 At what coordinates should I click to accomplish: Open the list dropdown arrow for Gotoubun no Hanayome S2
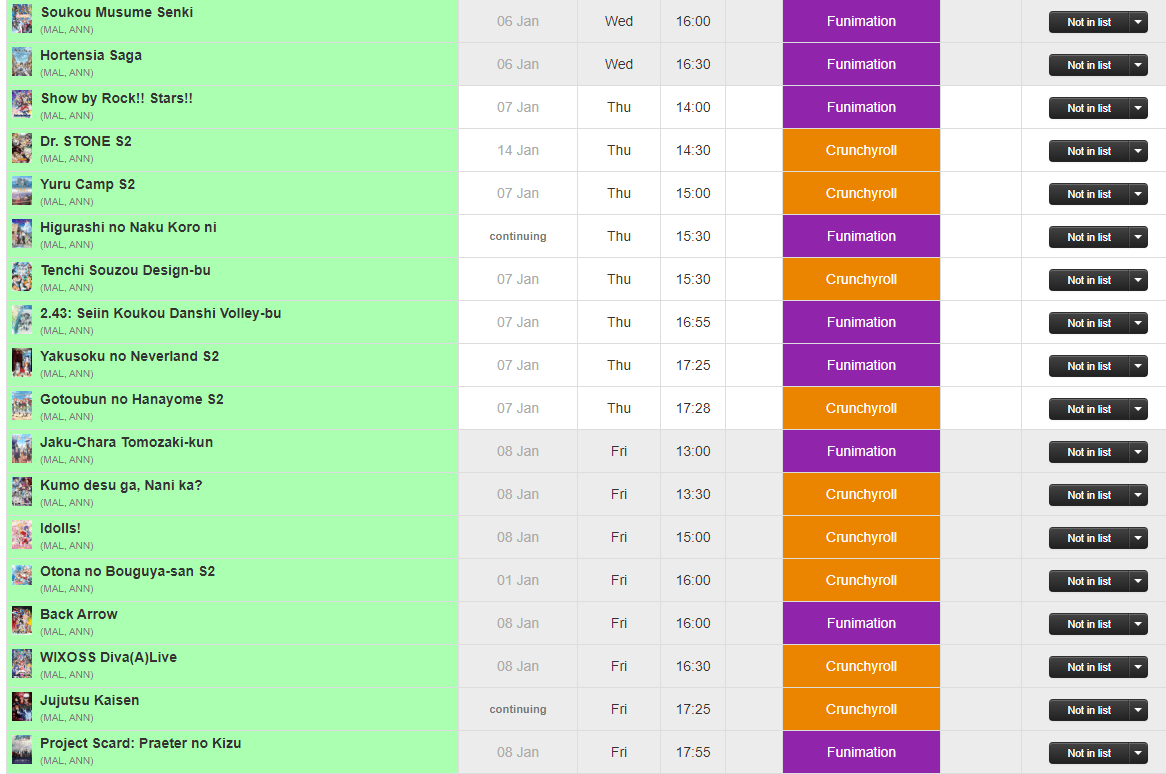click(x=1138, y=409)
